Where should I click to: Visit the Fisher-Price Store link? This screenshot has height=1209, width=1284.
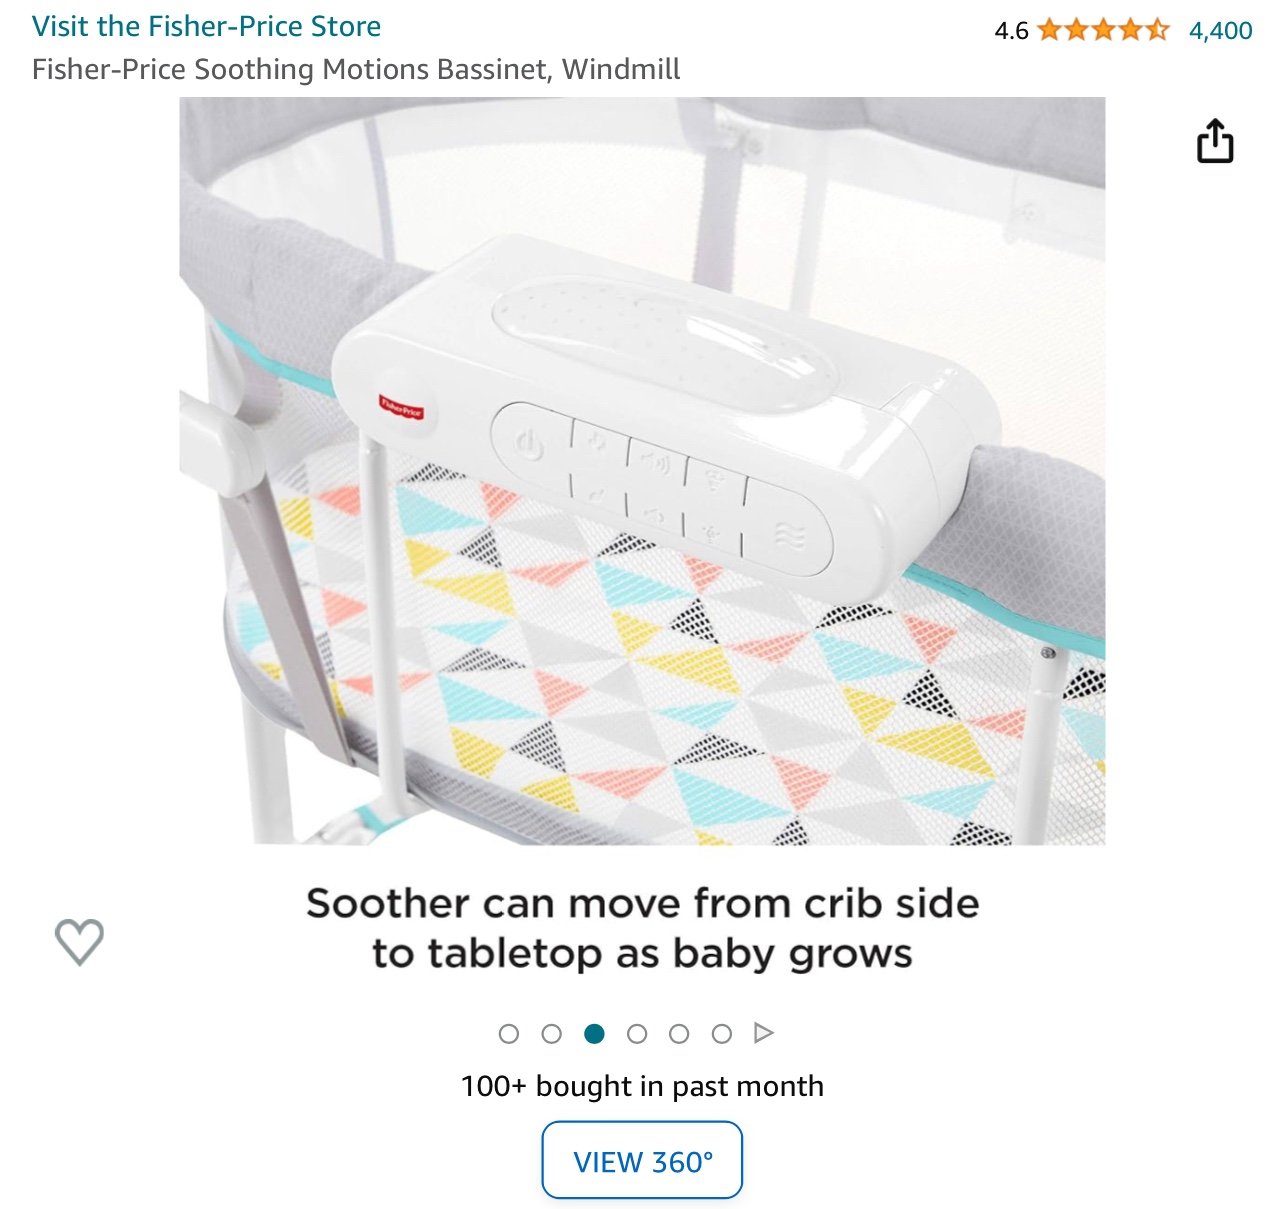(x=206, y=26)
